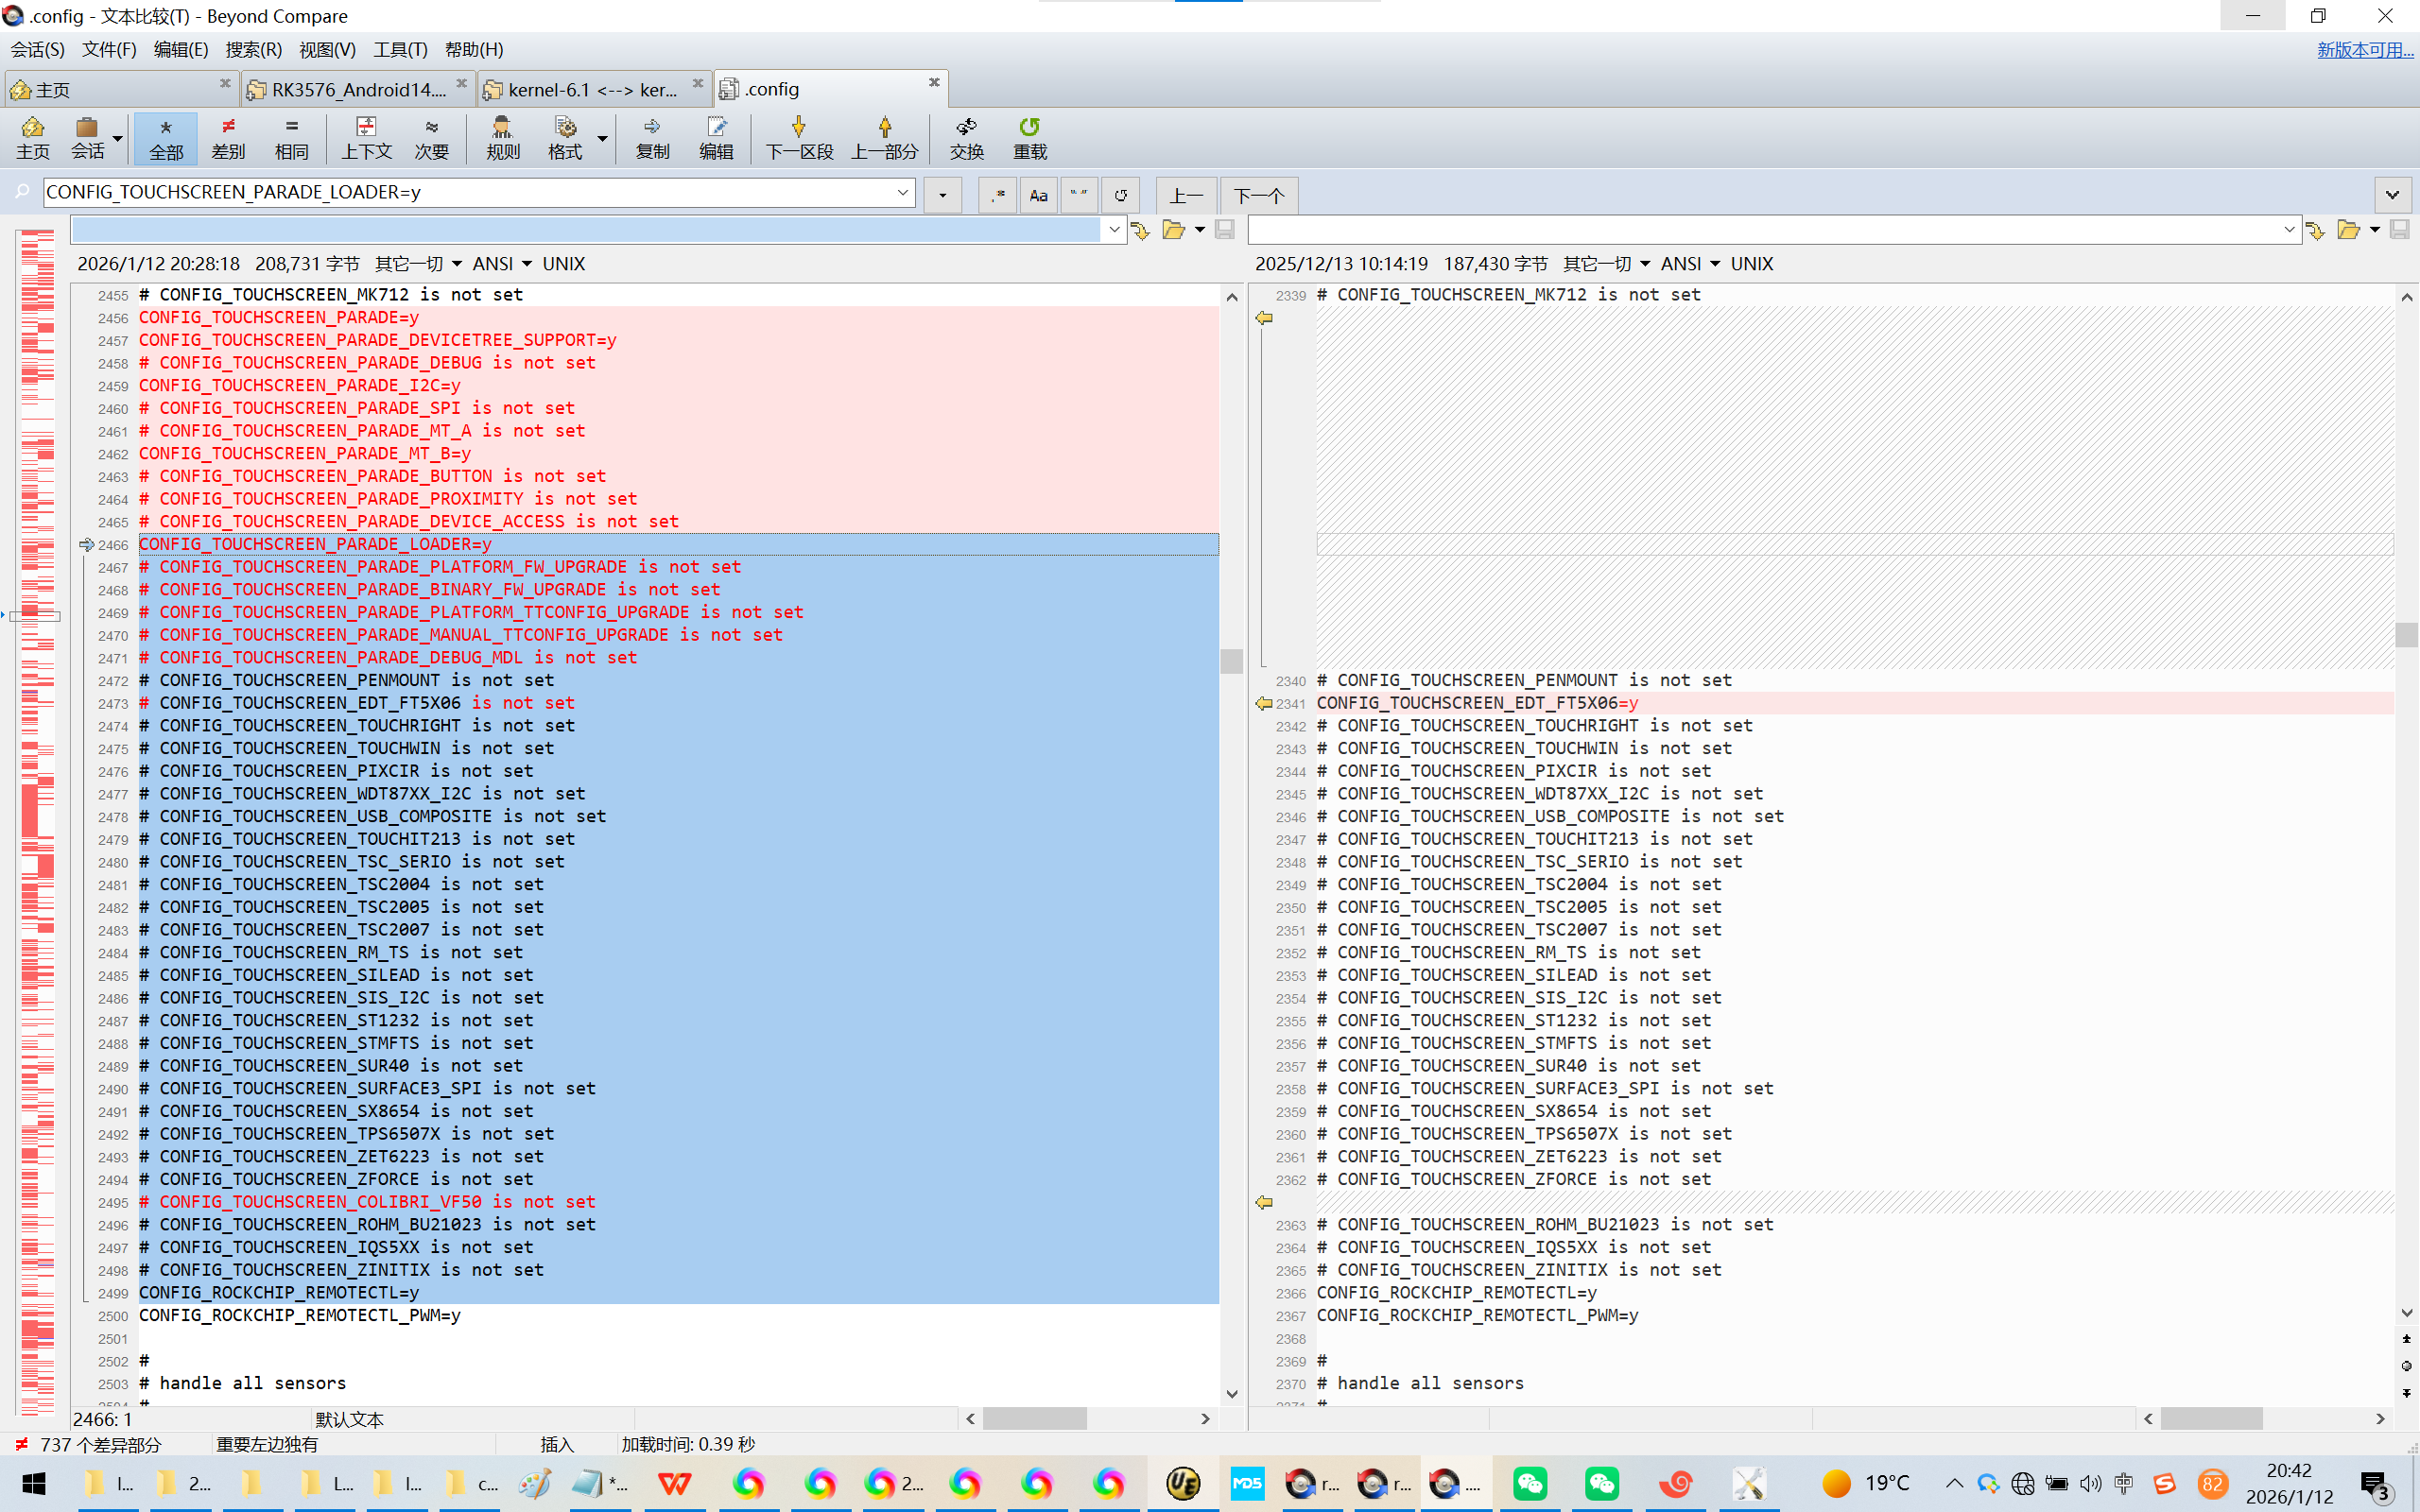Click left pane horizontal scrollbar thumb

pos(1034,1418)
